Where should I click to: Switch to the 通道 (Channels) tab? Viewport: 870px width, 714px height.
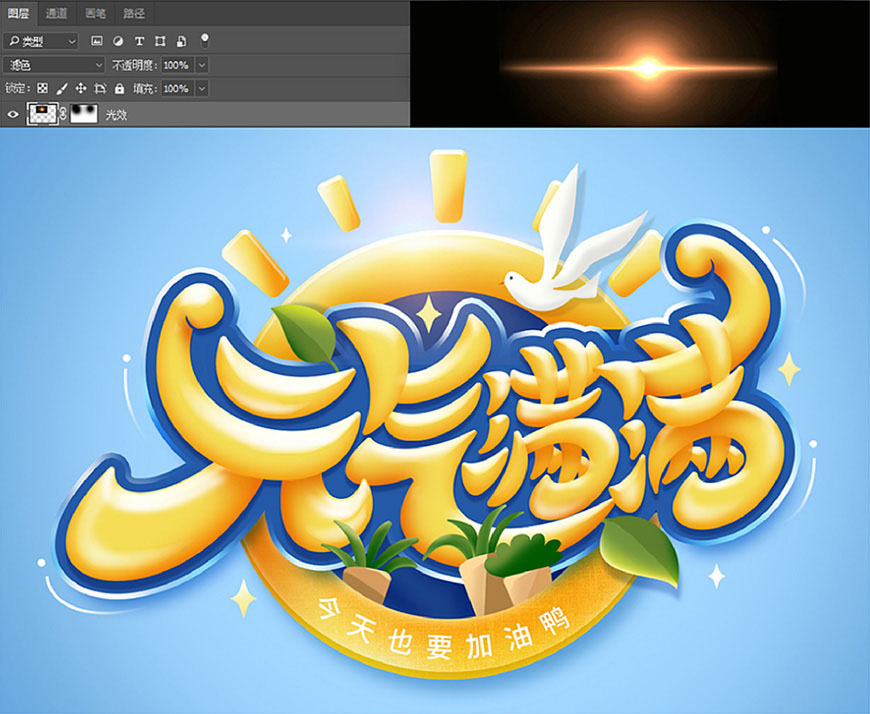coord(56,13)
